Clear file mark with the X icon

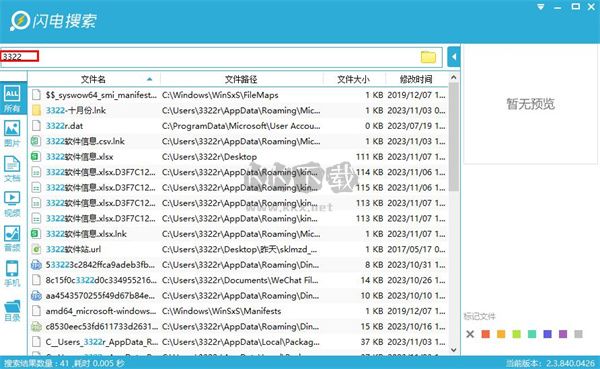[470, 334]
